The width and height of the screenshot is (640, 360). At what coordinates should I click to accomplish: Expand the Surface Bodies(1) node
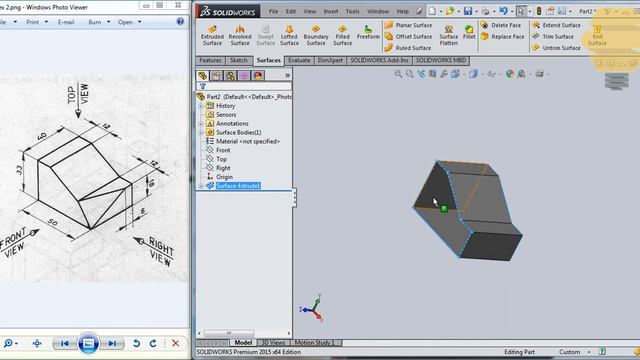coord(201,133)
